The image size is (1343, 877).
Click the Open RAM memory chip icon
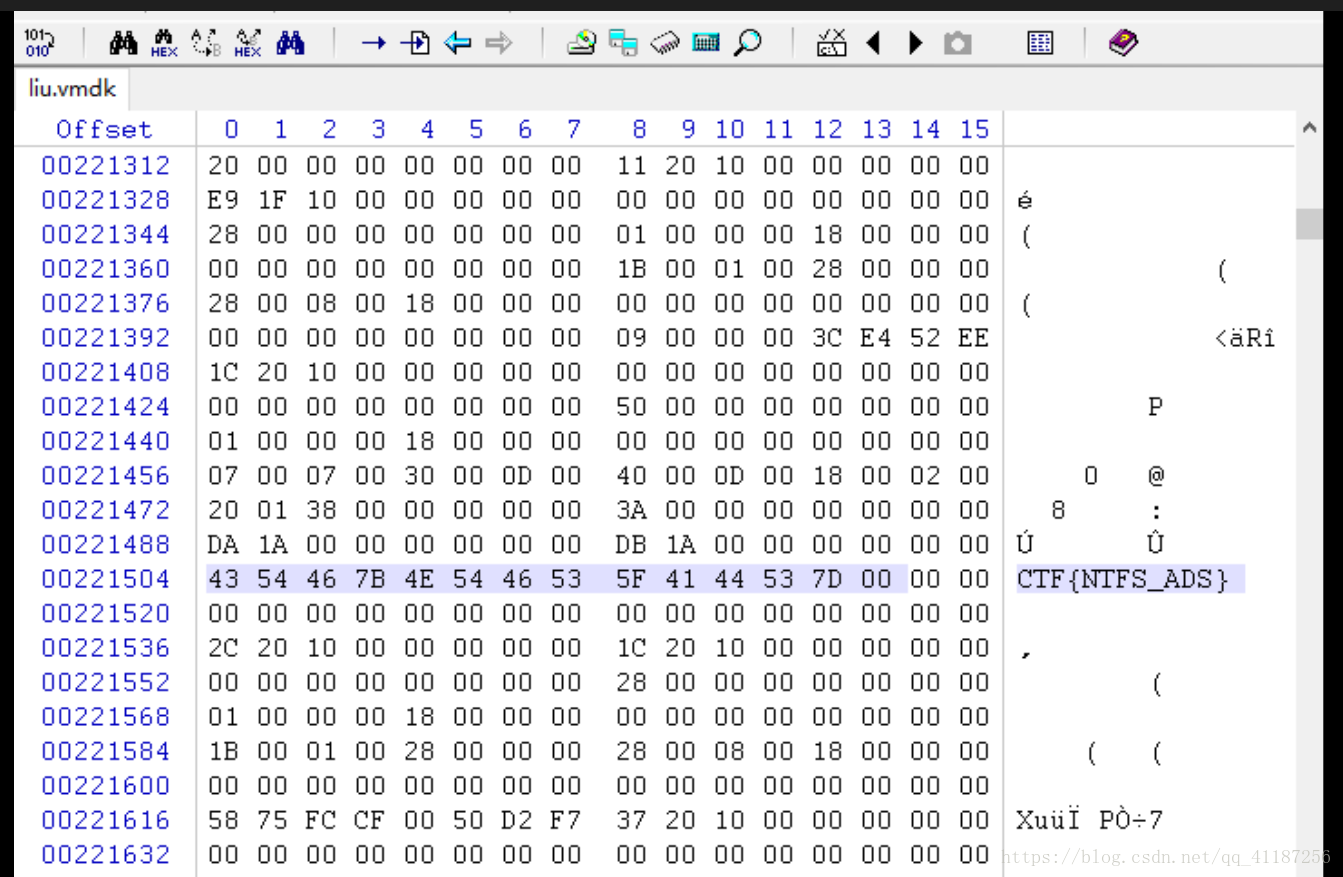665,43
